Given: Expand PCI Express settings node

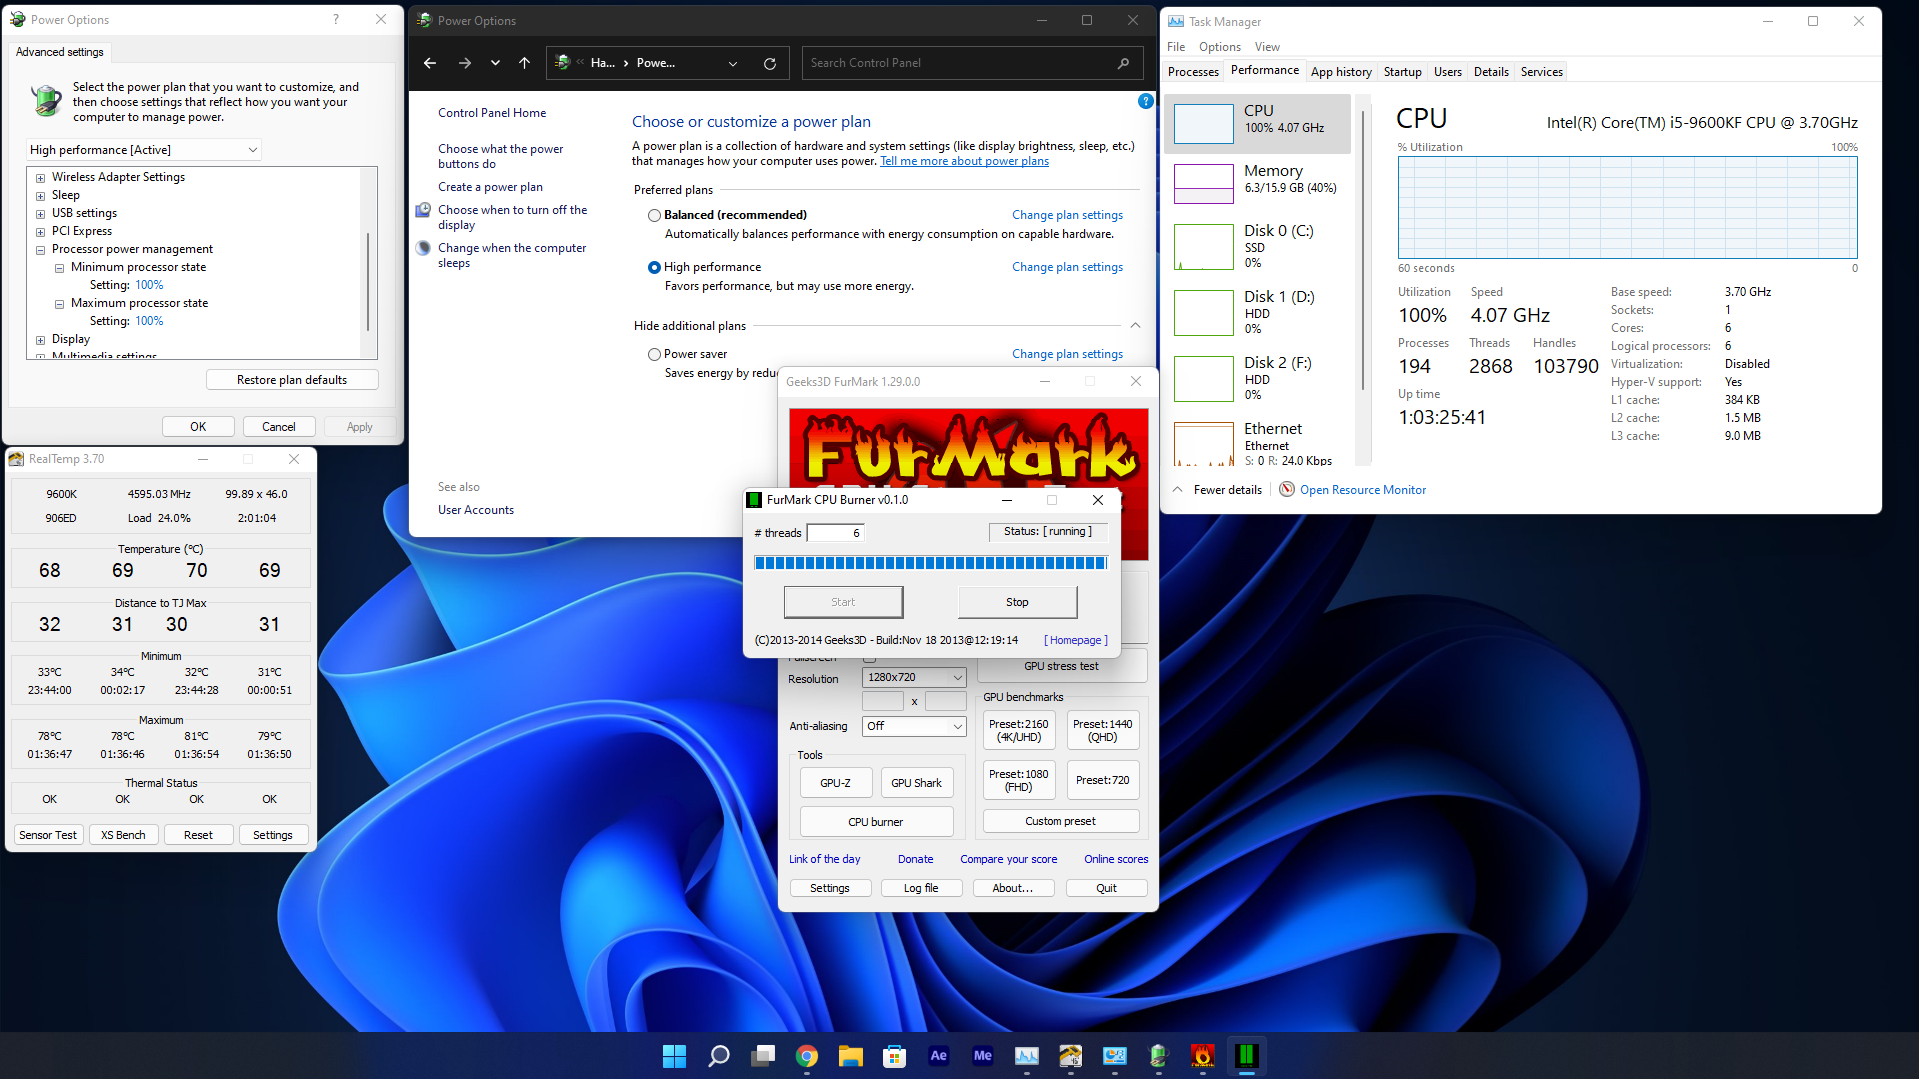Looking at the screenshot, I should tap(41, 232).
